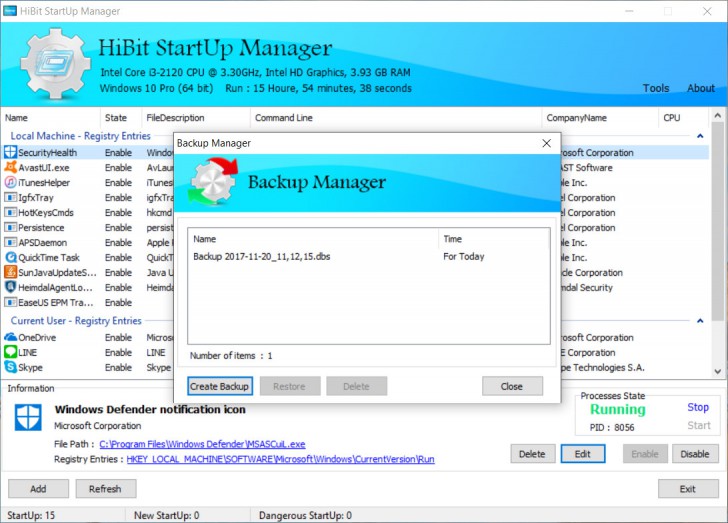Close Backup Manager with the X

pos(546,143)
